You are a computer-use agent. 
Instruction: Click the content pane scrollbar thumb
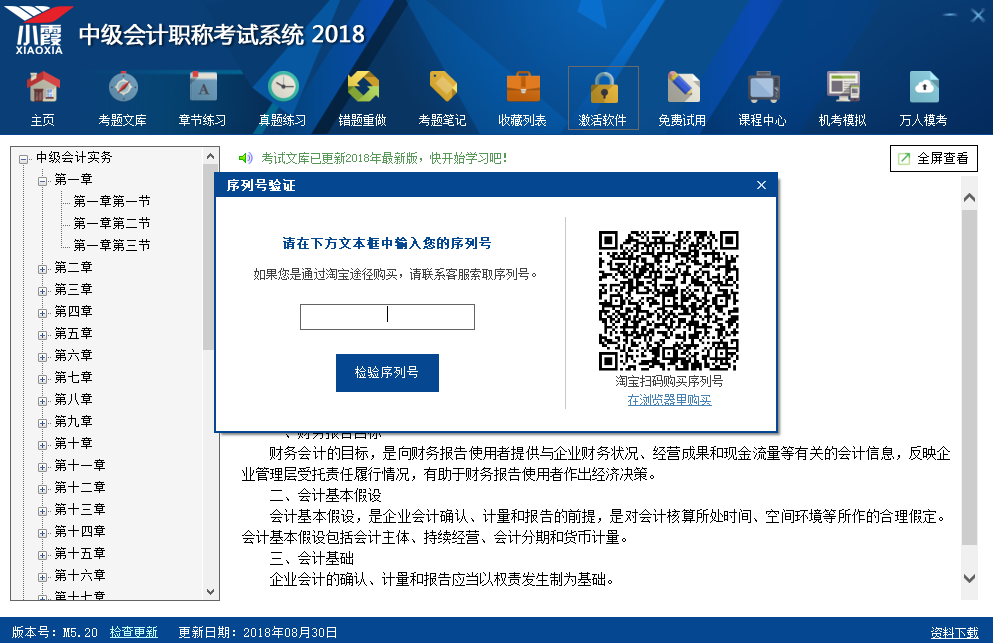coord(969,378)
